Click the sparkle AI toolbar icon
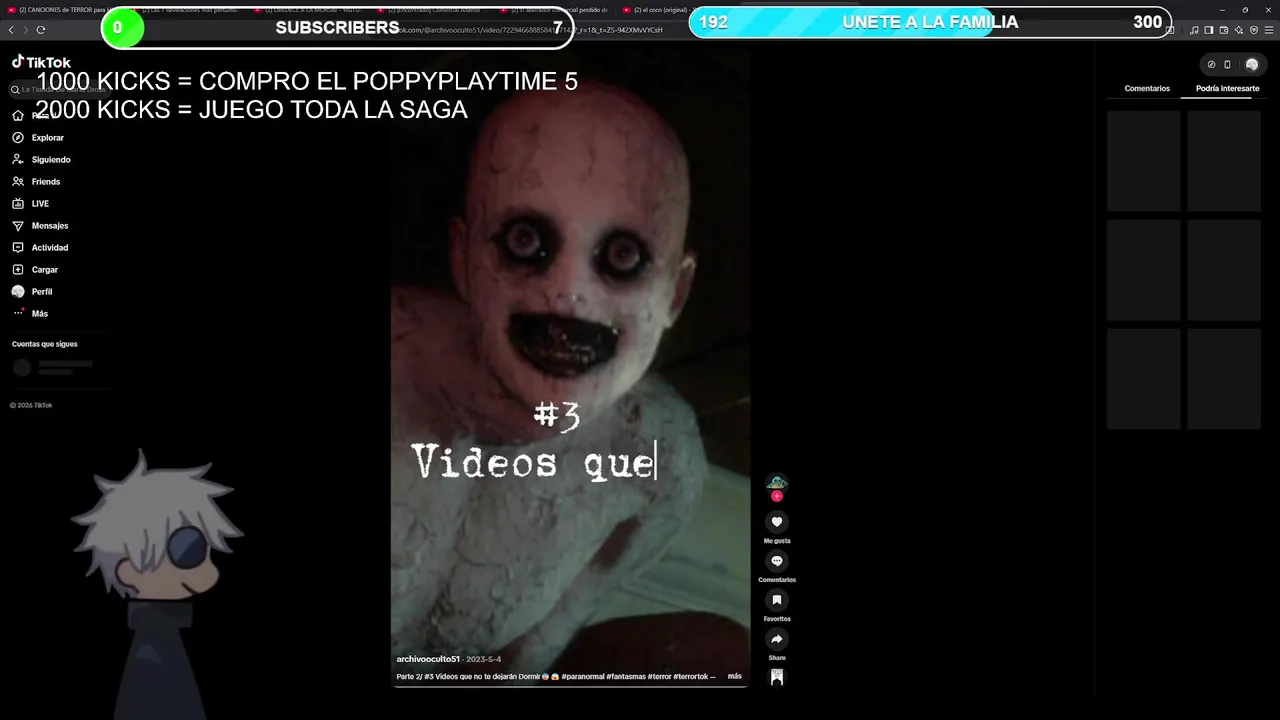The height and width of the screenshot is (720, 1280). tap(1239, 30)
